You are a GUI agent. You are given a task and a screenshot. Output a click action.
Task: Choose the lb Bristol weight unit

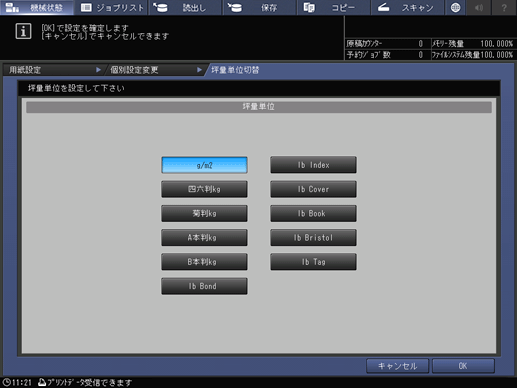point(313,238)
